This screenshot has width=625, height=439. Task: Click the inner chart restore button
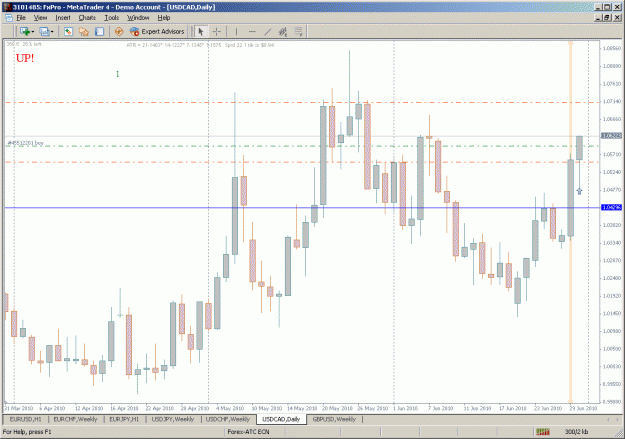(607, 18)
